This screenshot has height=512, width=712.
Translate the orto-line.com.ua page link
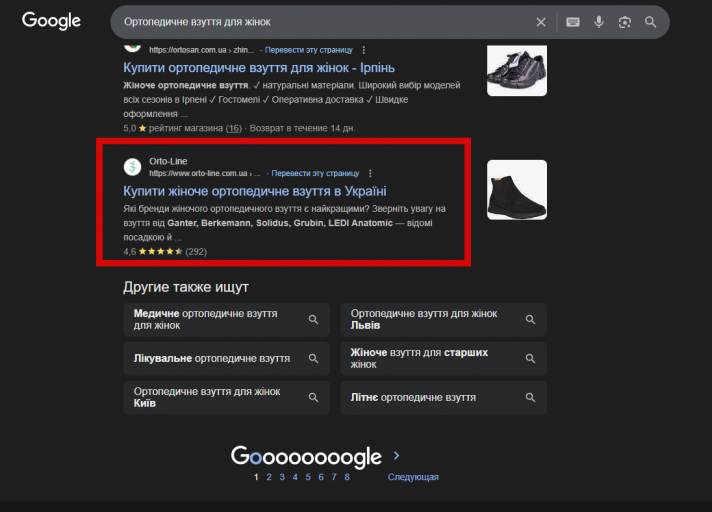coord(315,173)
